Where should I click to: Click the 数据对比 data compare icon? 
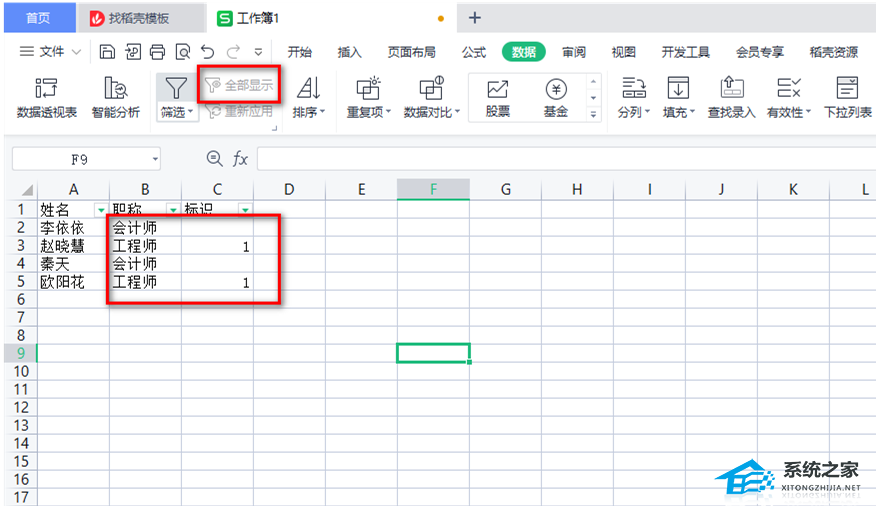(431, 88)
